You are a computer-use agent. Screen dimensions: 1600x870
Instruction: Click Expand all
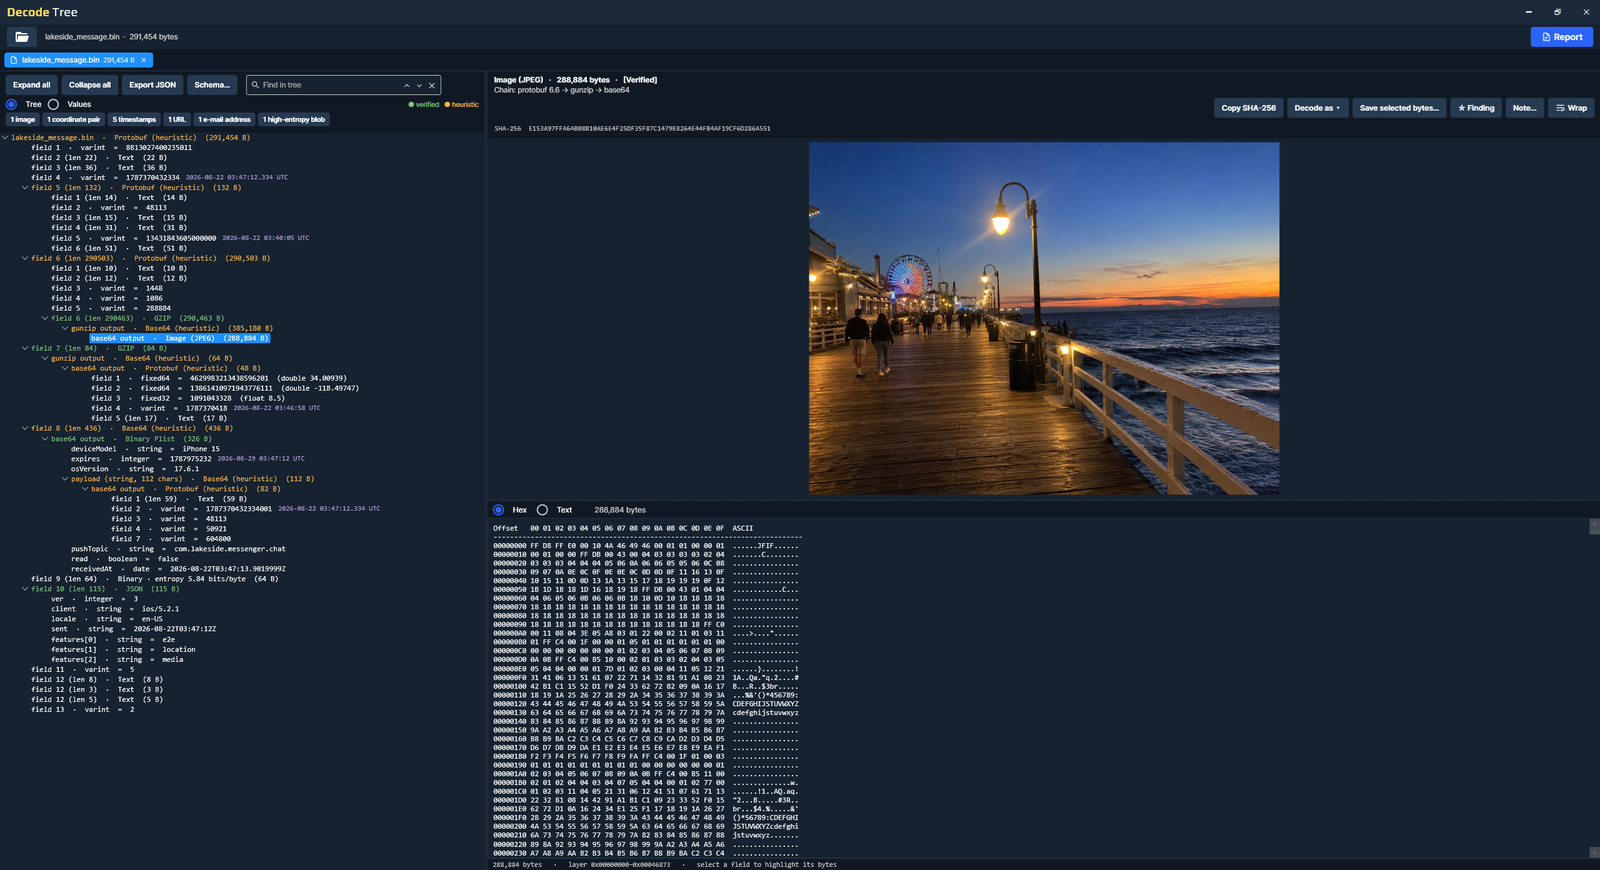tap(31, 85)
